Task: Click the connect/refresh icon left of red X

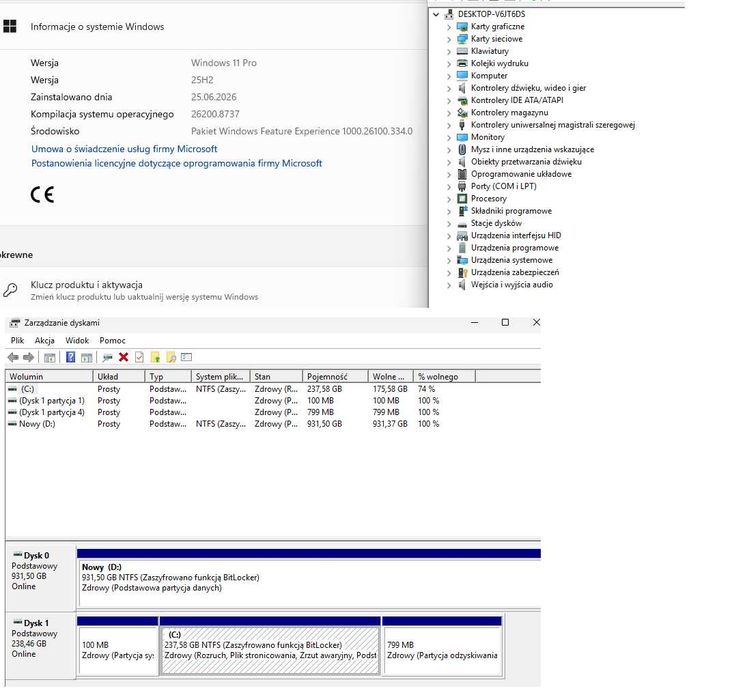Action: coord(108,357)
